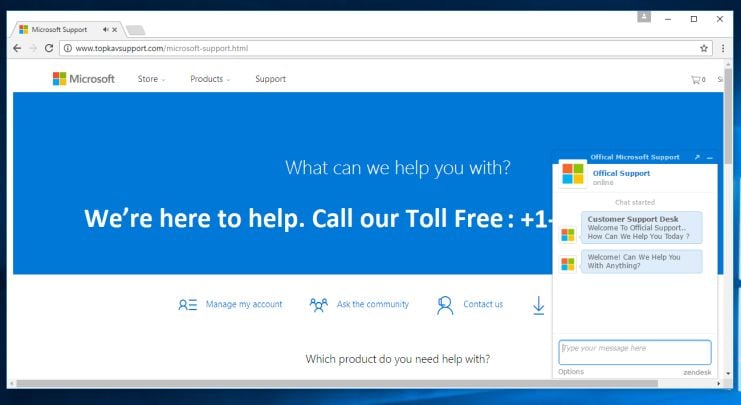The width and height of the screenshot is (741, 405).
Task: Click the download arrow icon
Action: [x=538, y=305]
